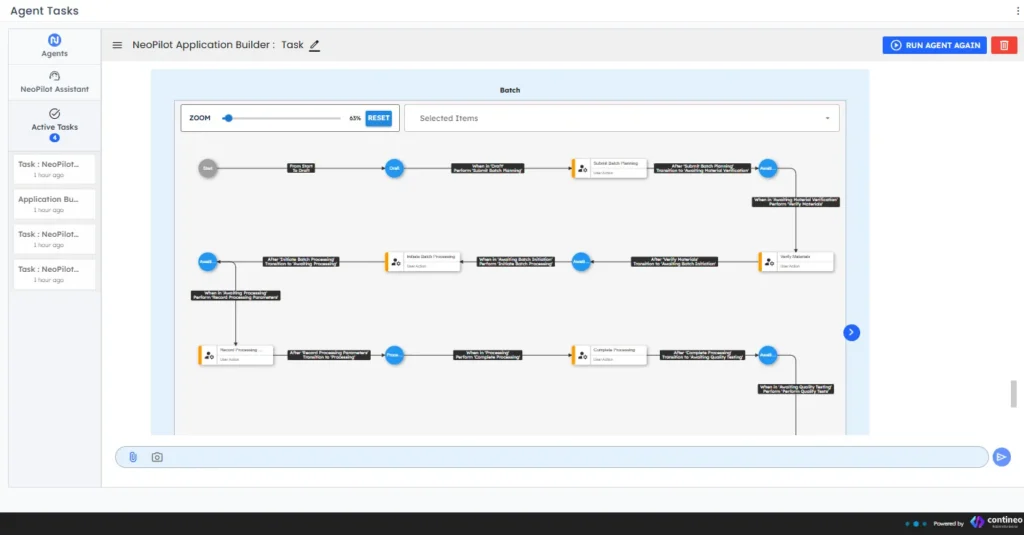Select the blue Draft state circle
The image size is (1024, 535).
[x=394, y=169]
